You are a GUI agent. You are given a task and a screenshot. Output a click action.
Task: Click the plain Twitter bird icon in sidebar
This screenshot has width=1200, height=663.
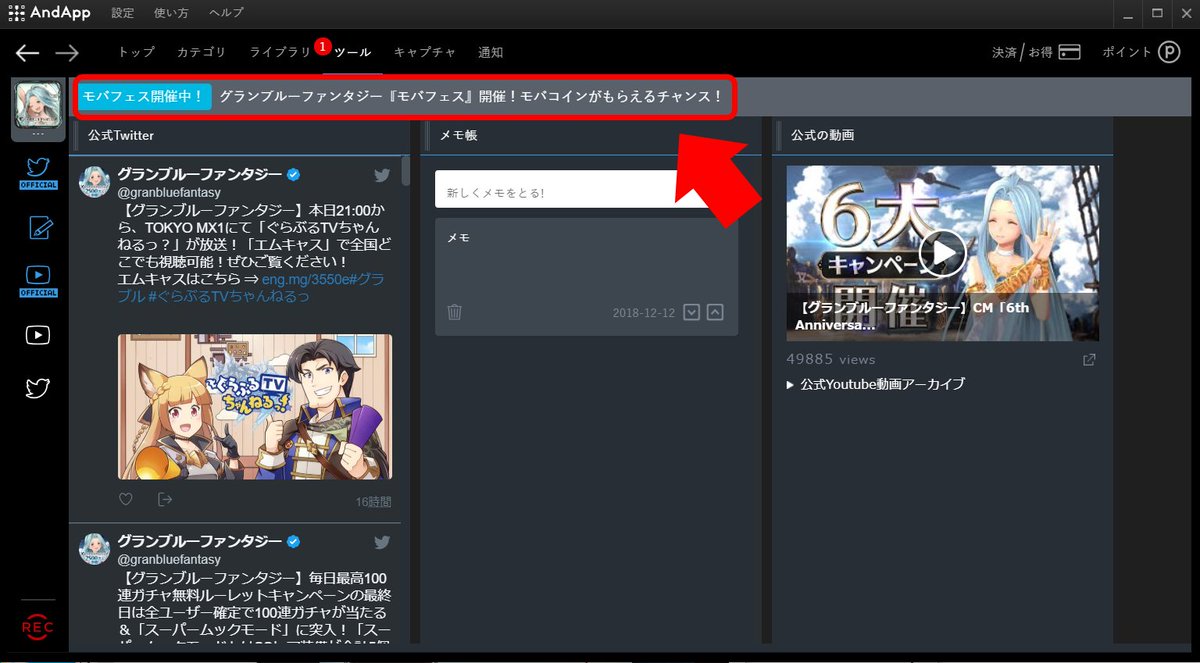tap(38, 388)
